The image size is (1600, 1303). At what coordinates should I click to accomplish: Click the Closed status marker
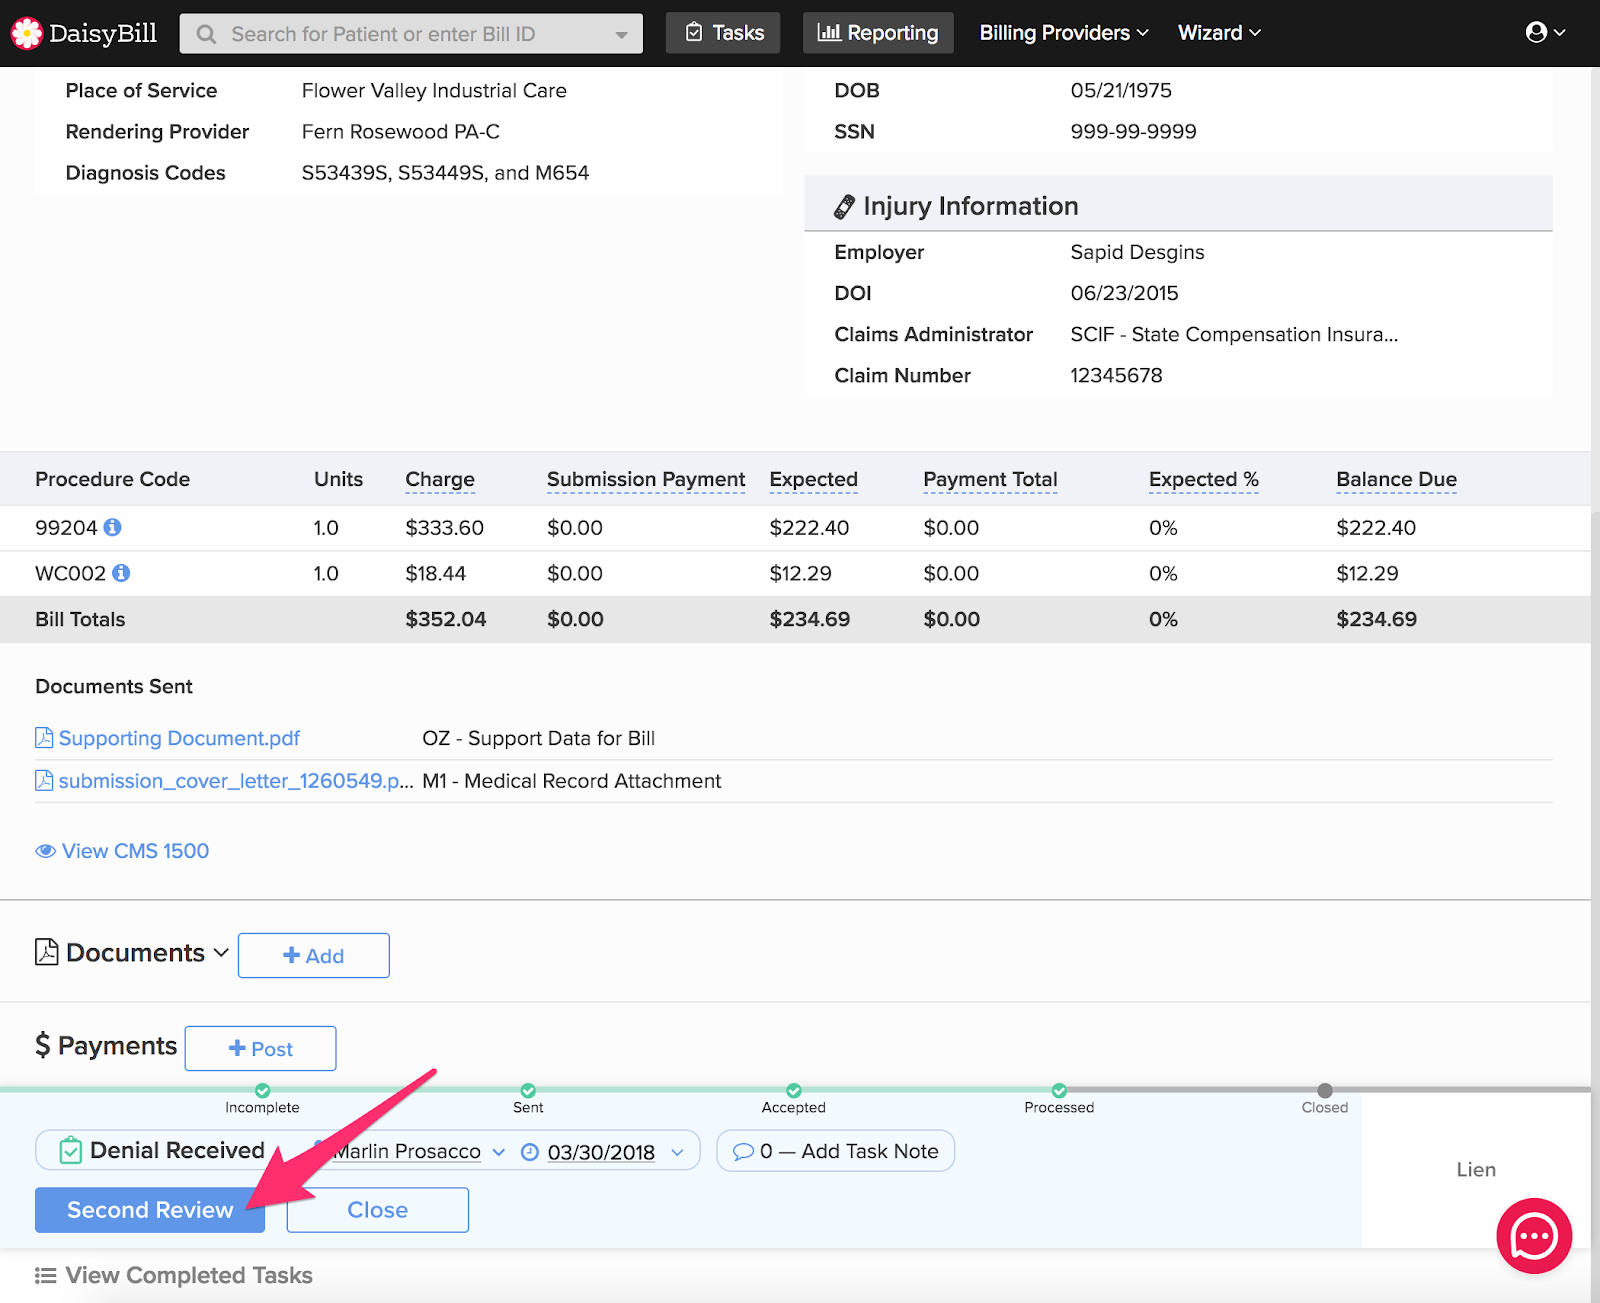tap(1325, 1091)
